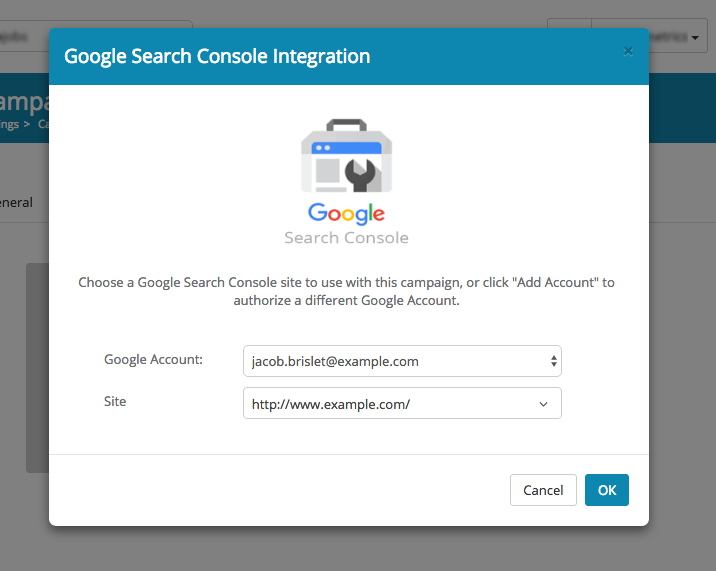716x571 pixels.
Task: Expand the Site dropdown
Action: point(402,404)
